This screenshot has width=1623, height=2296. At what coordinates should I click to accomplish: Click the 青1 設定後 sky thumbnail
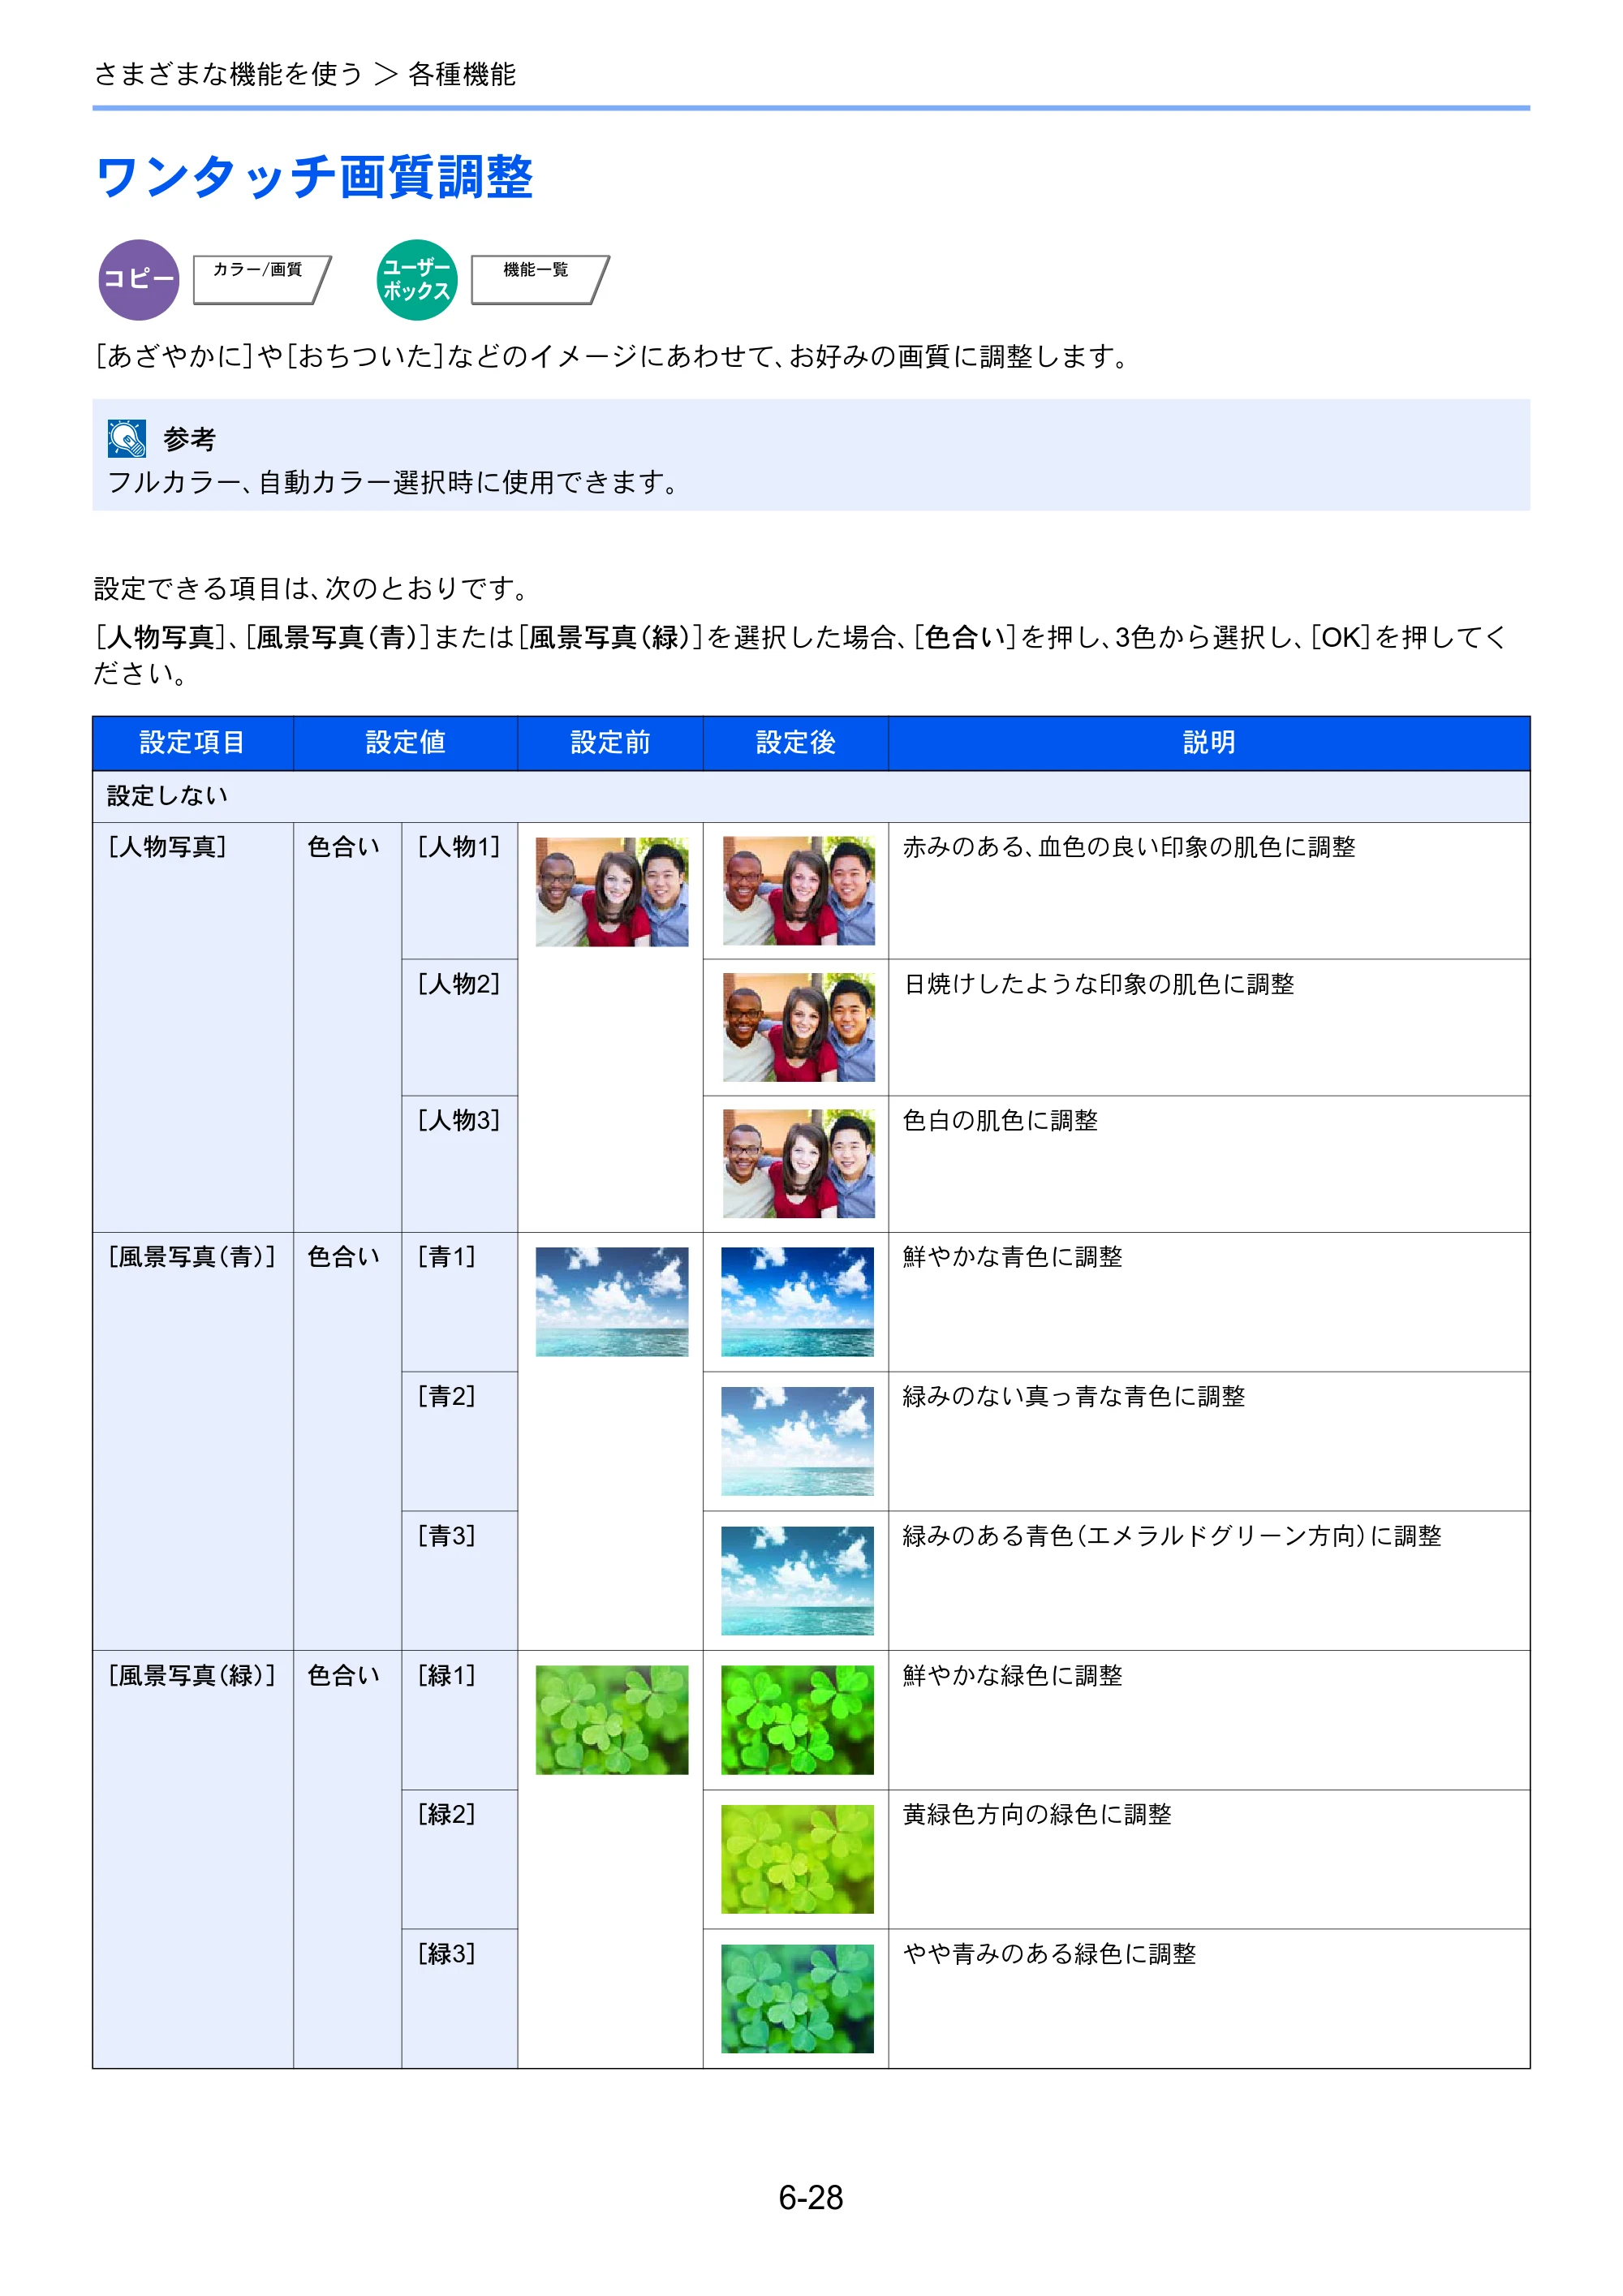pyautogui.click(x=798, y=1302)
